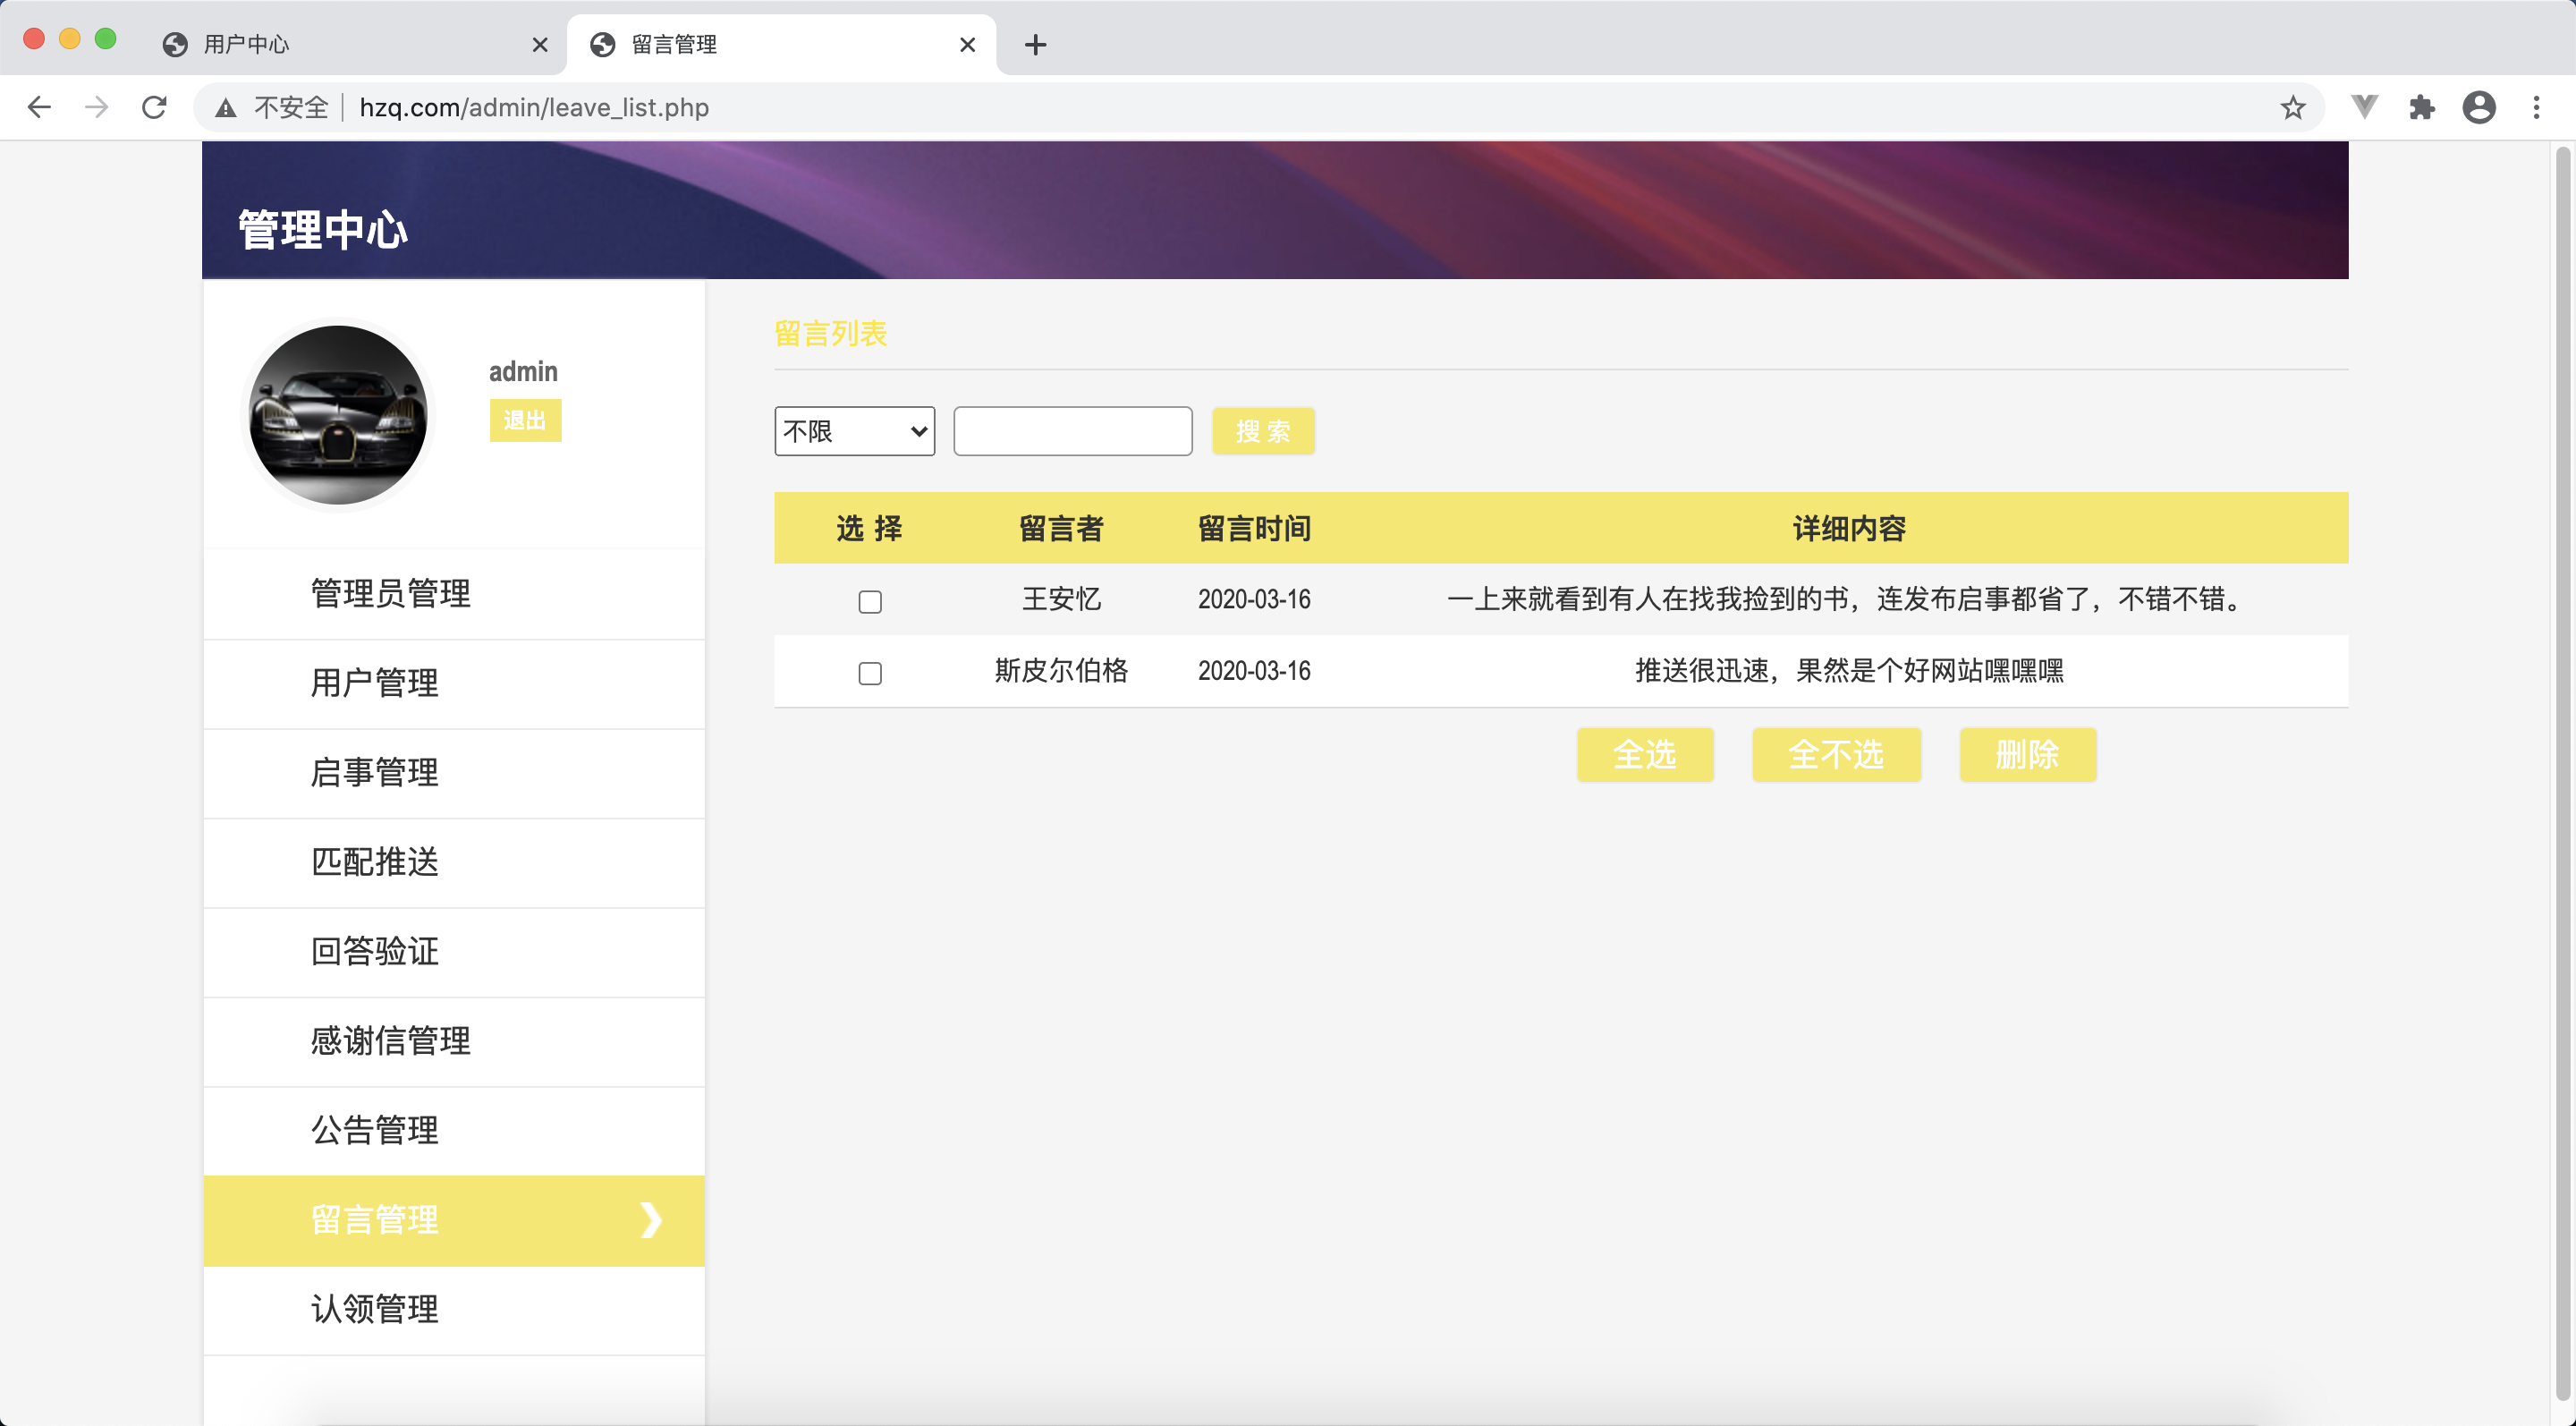Click the date in 斯皮尔伯格's row
This screenshot has height=1426, width=2576.
1254,670
